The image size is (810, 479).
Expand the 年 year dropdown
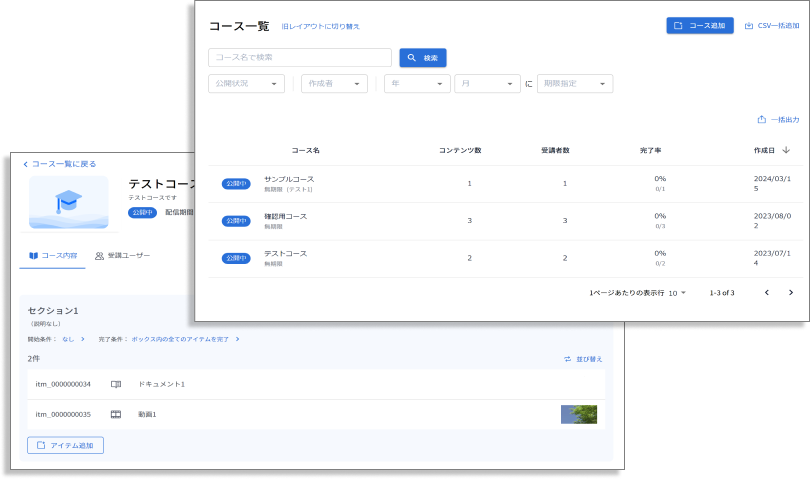tap(416, 84)
